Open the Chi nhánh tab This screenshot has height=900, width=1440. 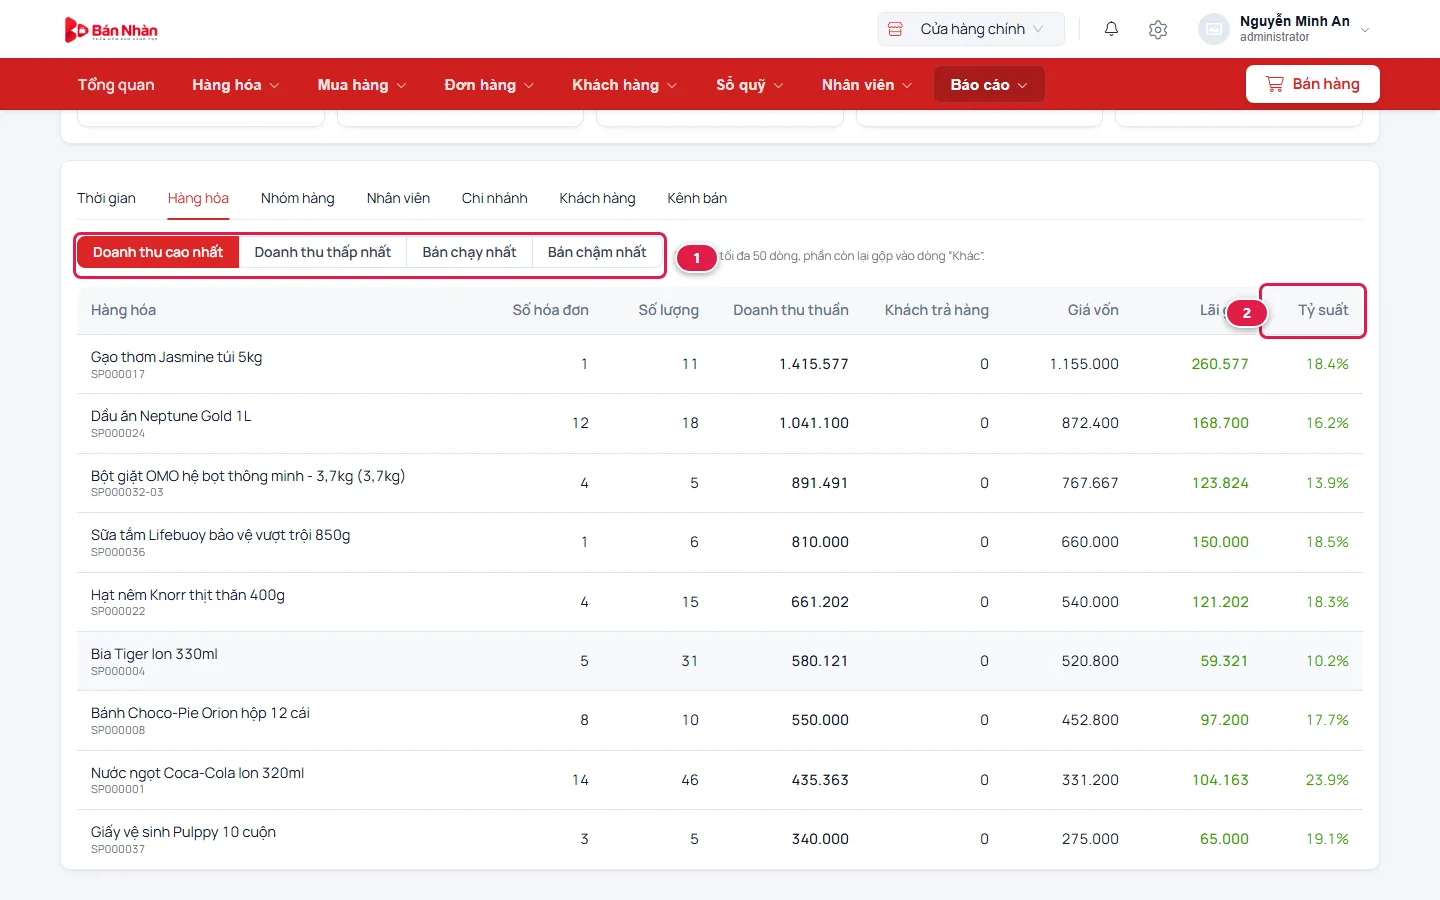494,198
